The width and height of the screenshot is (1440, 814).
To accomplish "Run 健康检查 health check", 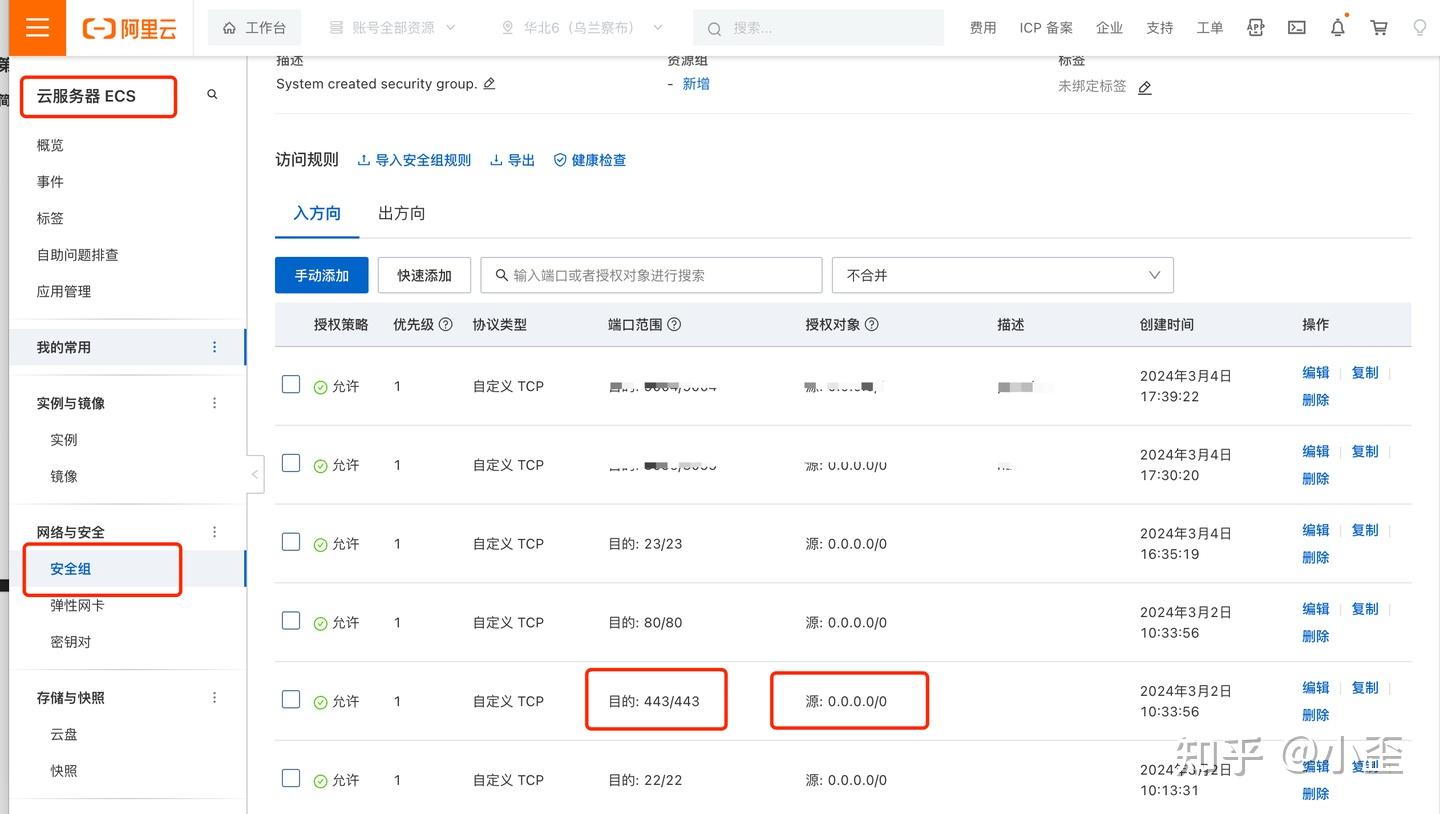I will coord(590,160).
